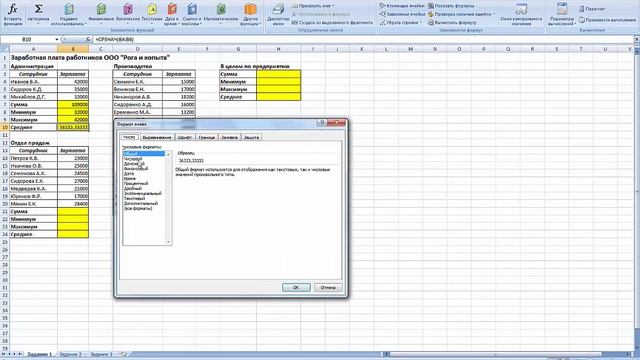Image resolution: width=640 pixels, height=360 pixels.
Task: Switch to the Защита tab
Action: pos(251,138)
